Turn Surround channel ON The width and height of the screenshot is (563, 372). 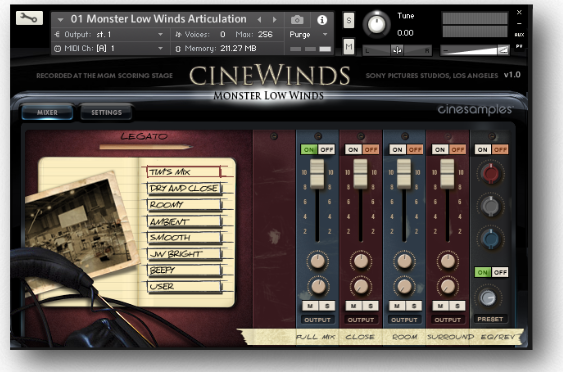[440, 150]
